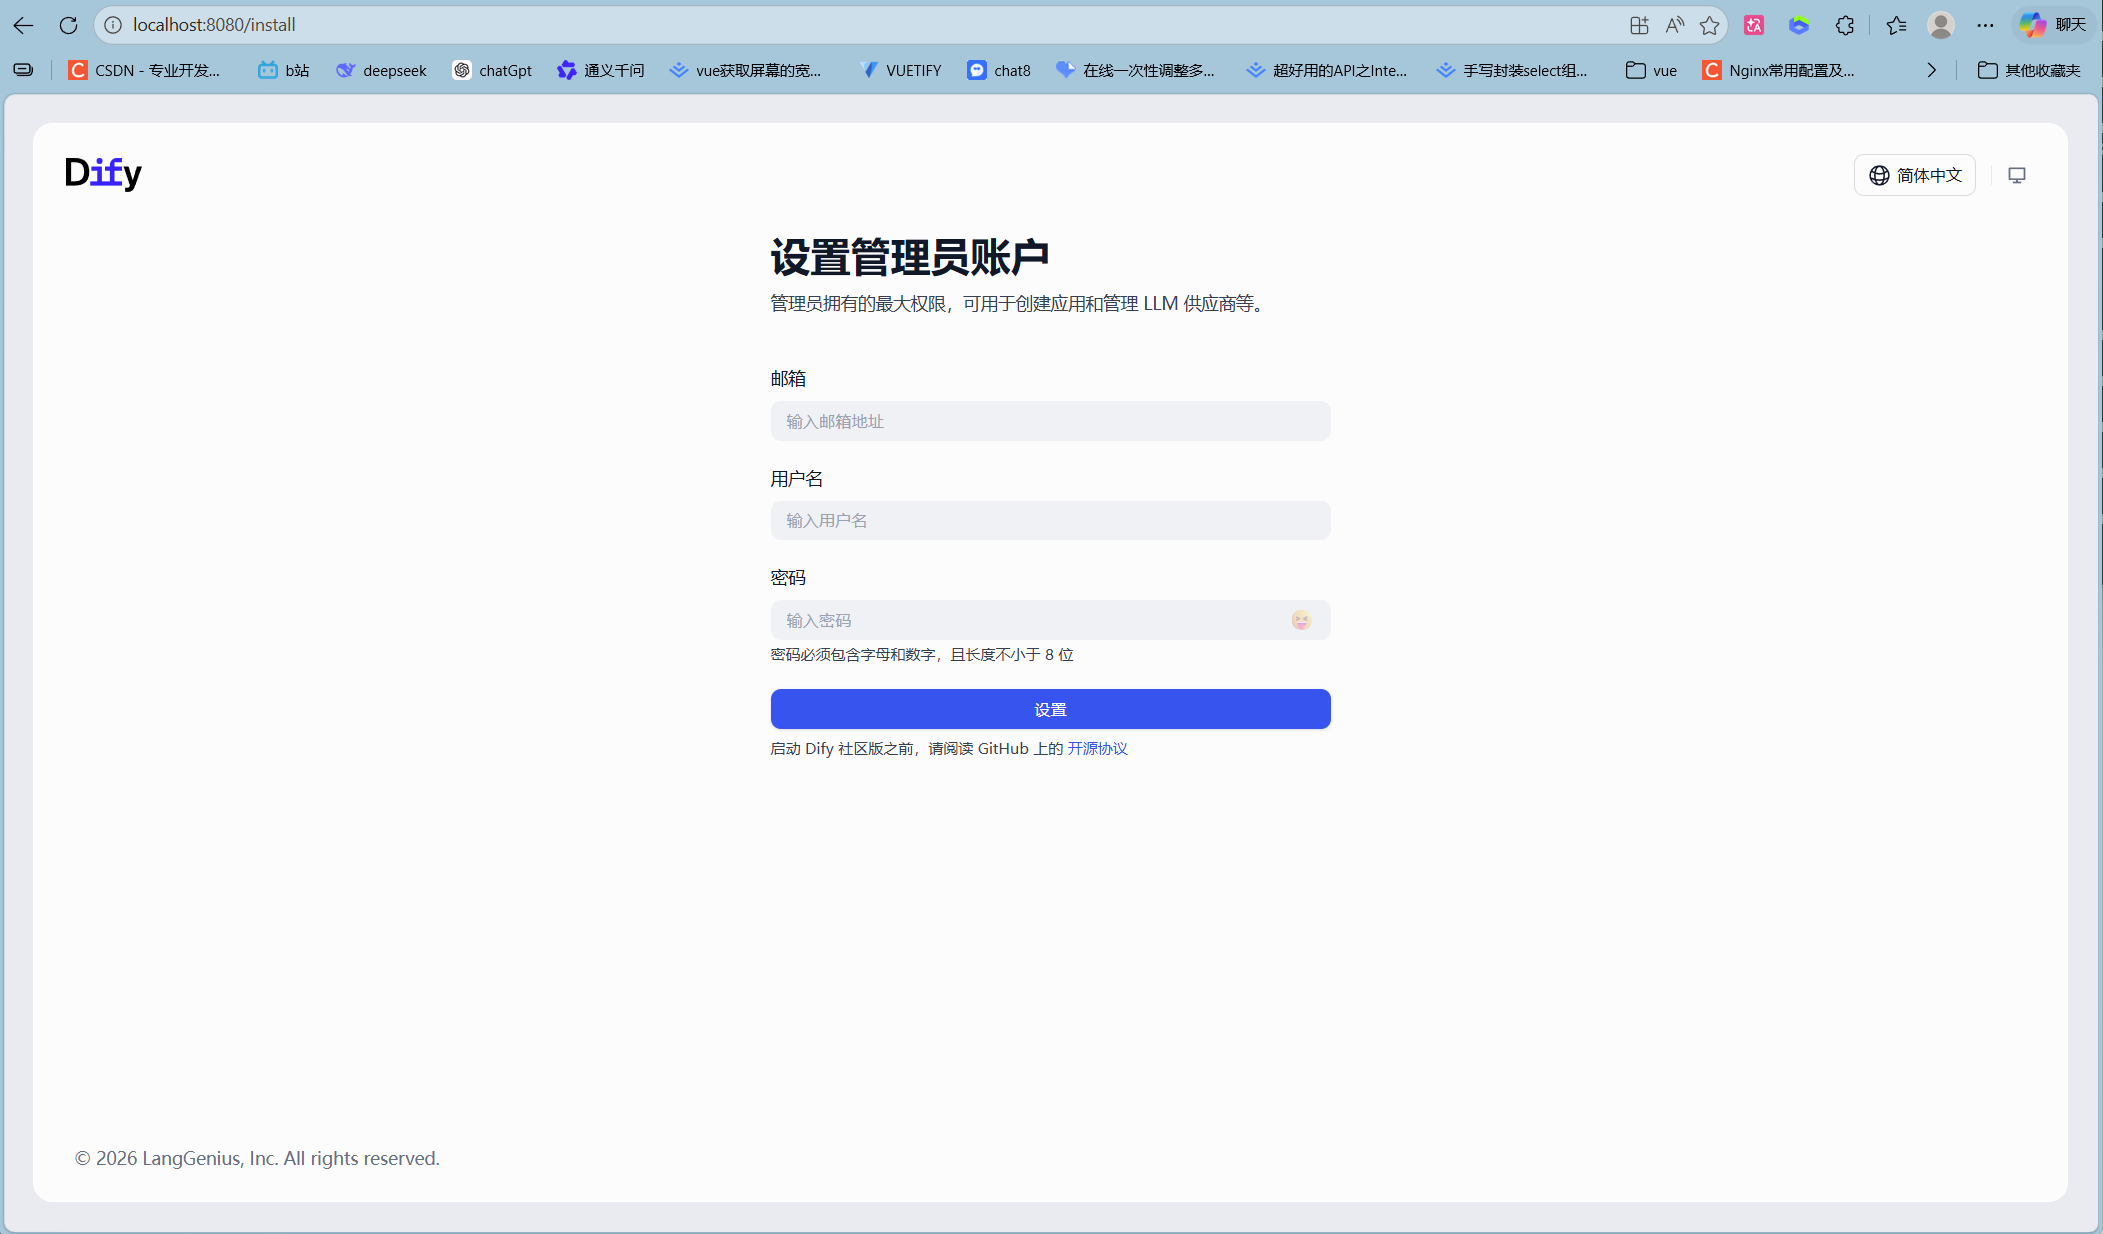Click the blue 设置 submit button
The image size is (2103, 1234).
[1050, 709]
